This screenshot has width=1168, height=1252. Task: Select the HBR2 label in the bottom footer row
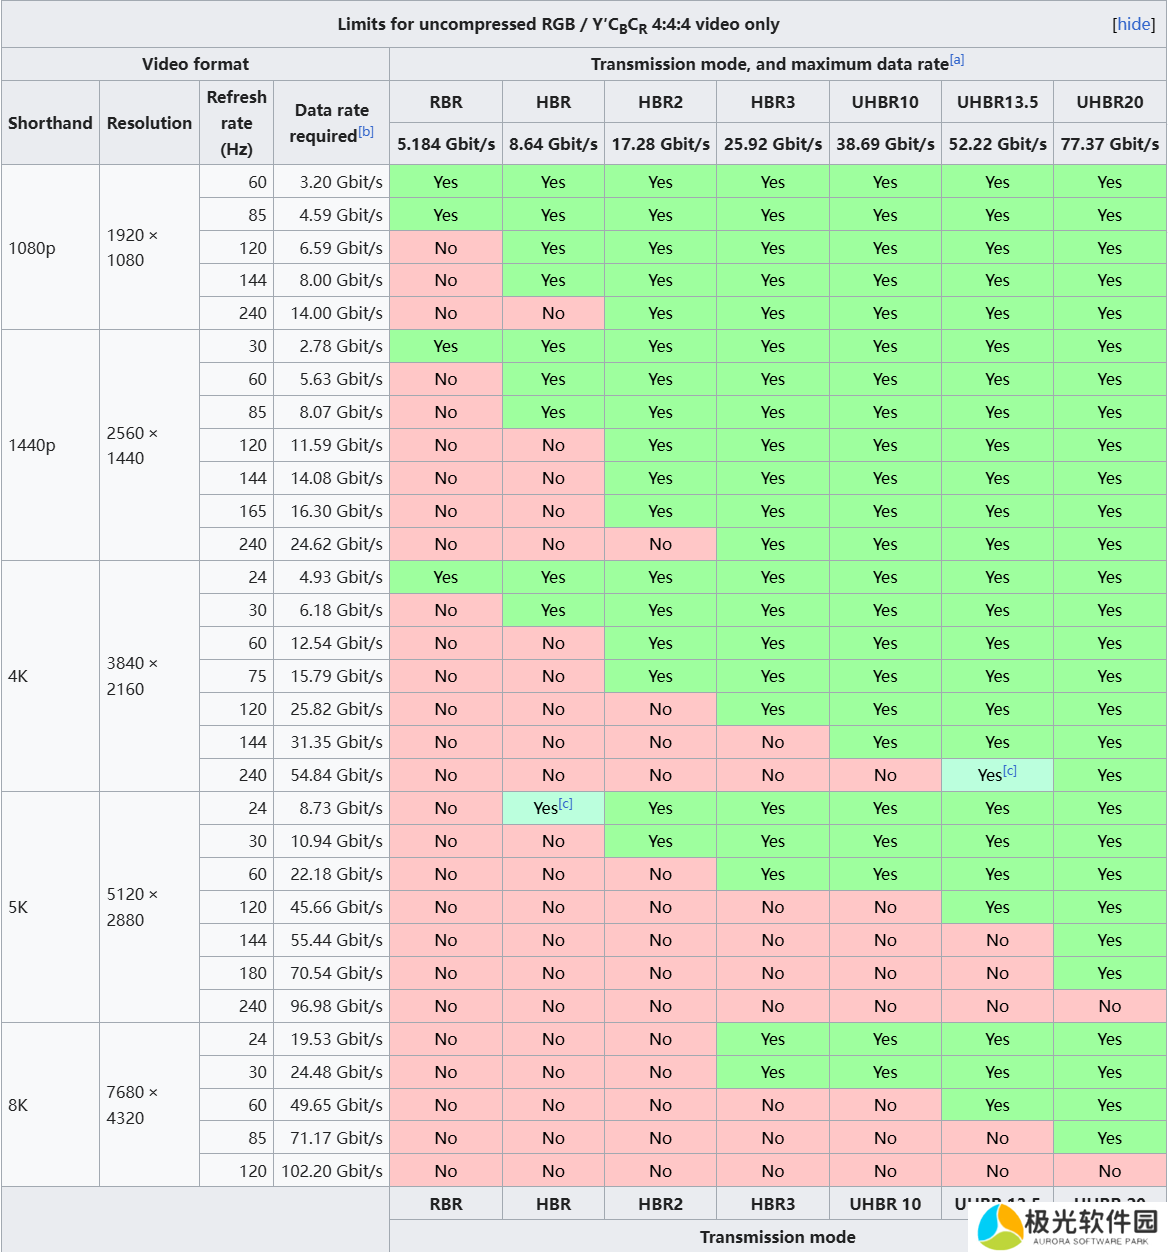pos(660,1204)
